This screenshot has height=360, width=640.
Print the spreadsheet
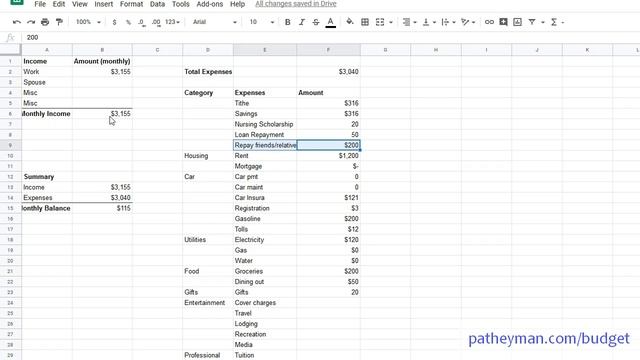(45, 22)
